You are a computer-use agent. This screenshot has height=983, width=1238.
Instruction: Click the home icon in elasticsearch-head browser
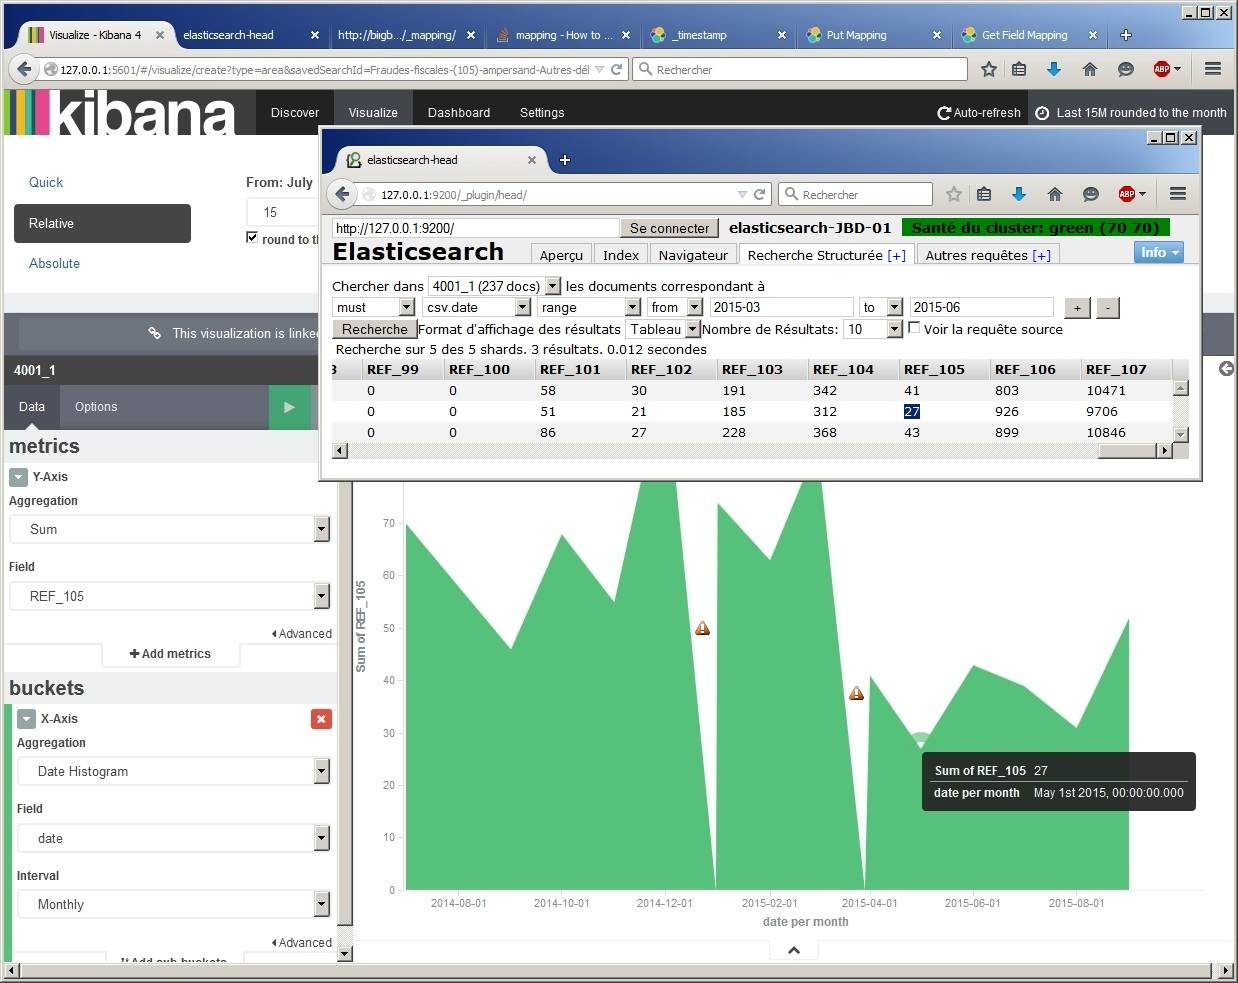click(x=1054, y=194)
